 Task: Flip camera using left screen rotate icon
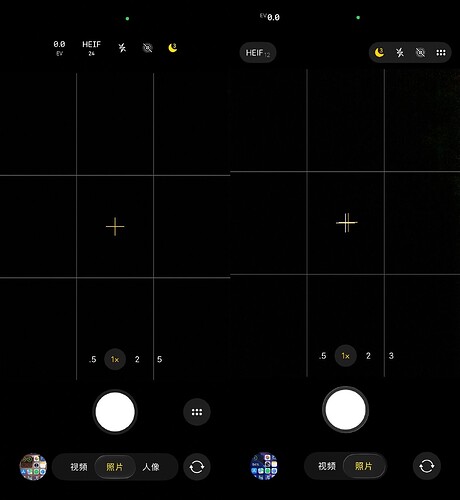(x=197, y=467)
